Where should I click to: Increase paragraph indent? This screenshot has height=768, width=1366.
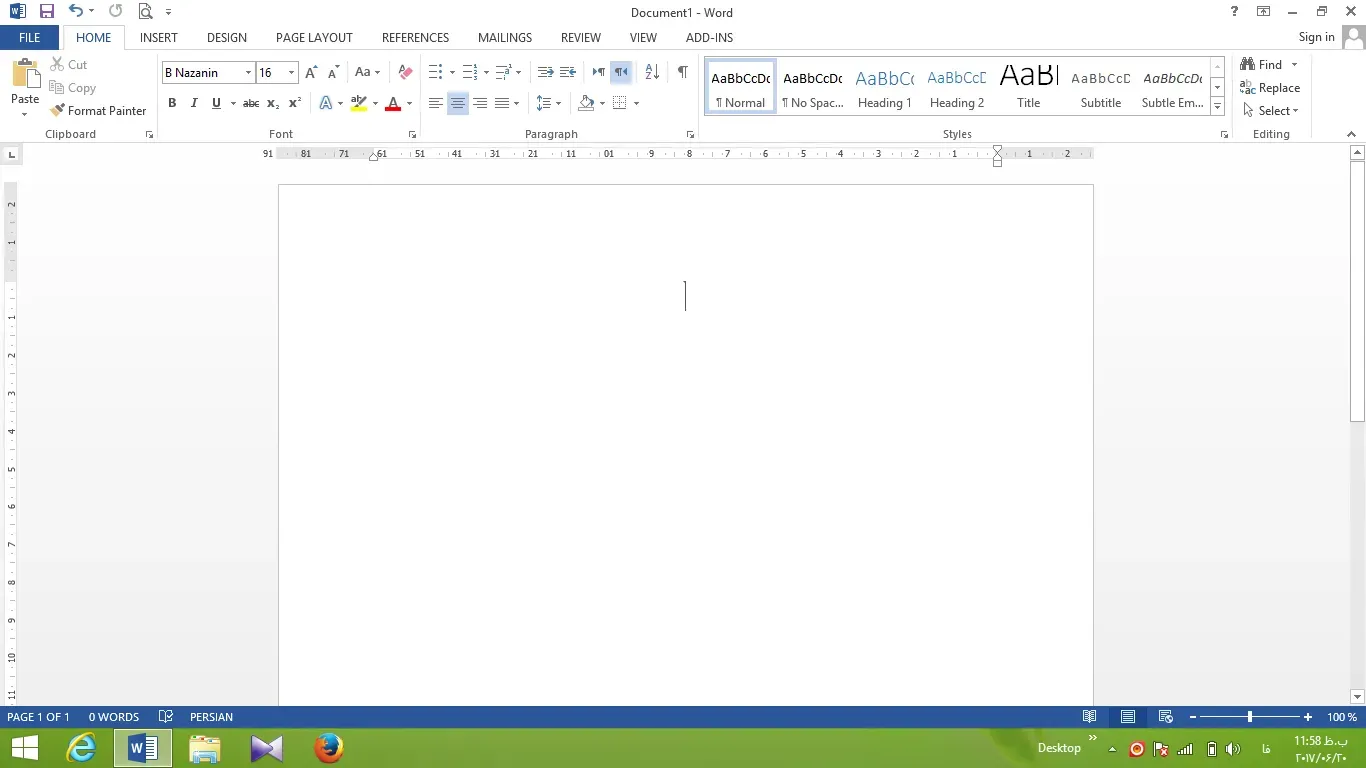tap(567, 72)
